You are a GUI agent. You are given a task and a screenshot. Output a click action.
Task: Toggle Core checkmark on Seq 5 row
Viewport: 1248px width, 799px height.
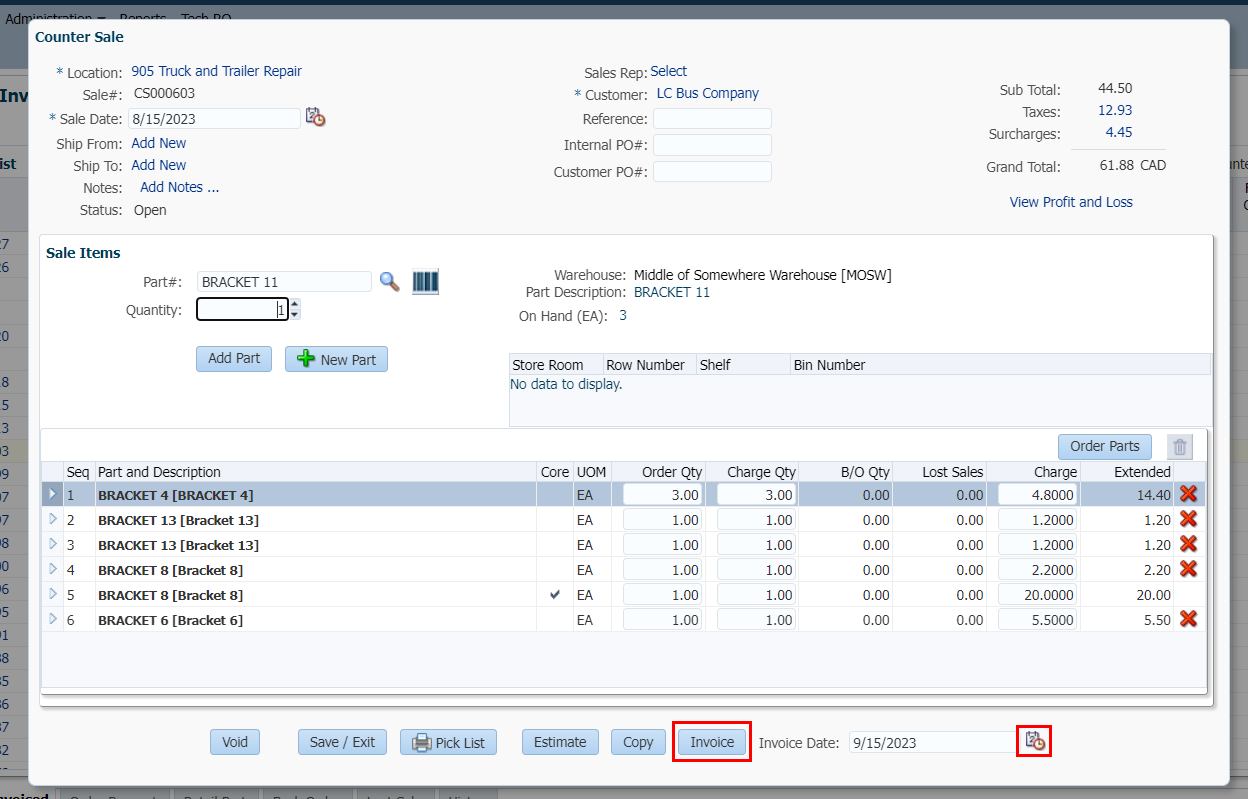555,594
